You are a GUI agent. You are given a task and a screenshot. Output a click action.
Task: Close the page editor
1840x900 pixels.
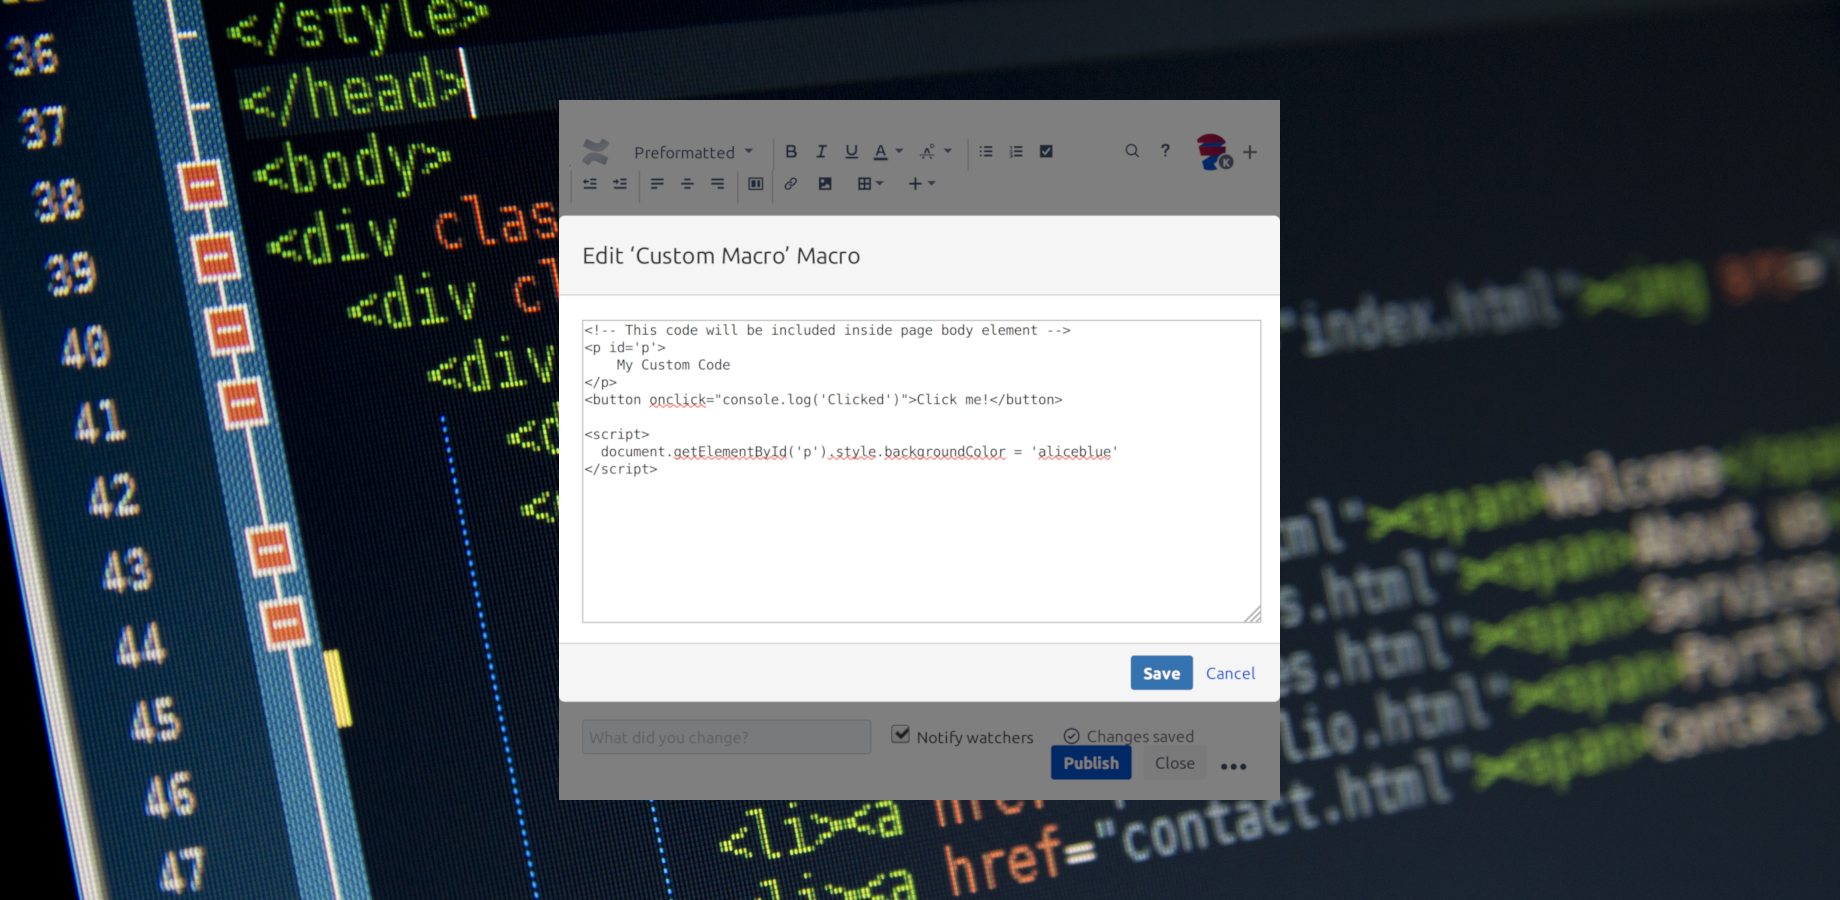(1175, 763)
